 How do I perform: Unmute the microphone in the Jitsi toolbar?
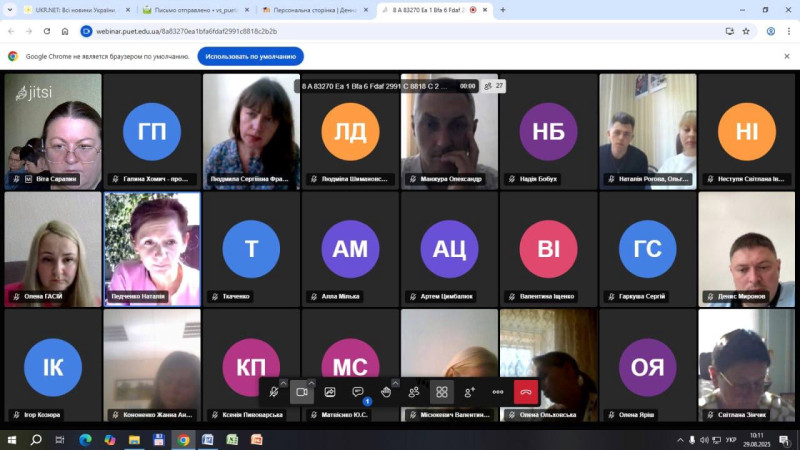point(274,392)
